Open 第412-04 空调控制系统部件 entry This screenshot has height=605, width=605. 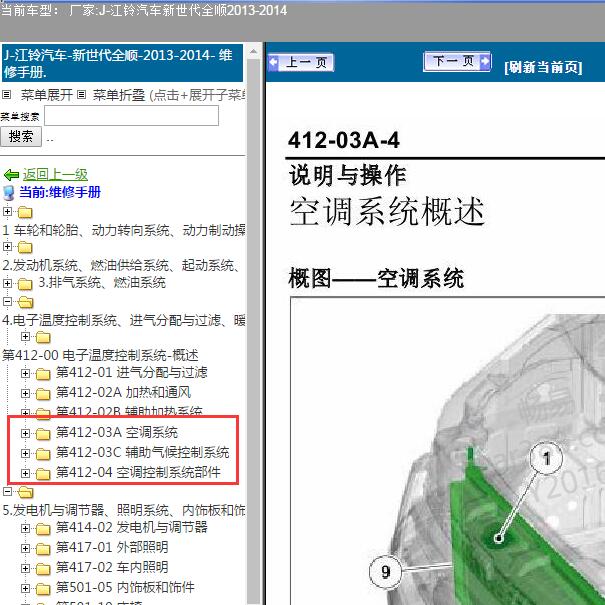[138, 472]
